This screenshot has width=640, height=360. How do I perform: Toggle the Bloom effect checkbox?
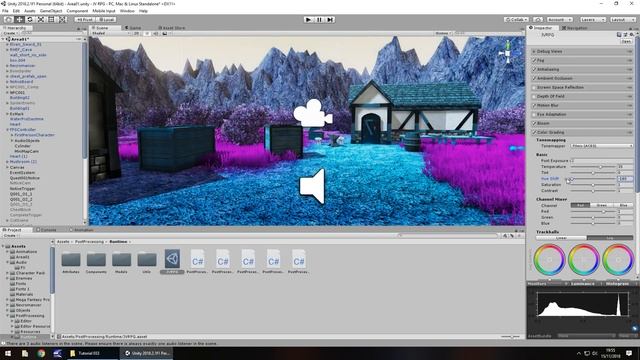pos(534,123)
